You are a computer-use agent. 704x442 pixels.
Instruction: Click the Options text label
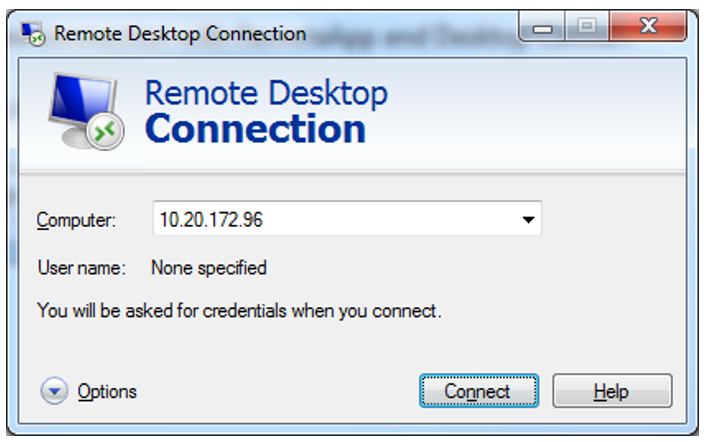(x=107, y=392)
